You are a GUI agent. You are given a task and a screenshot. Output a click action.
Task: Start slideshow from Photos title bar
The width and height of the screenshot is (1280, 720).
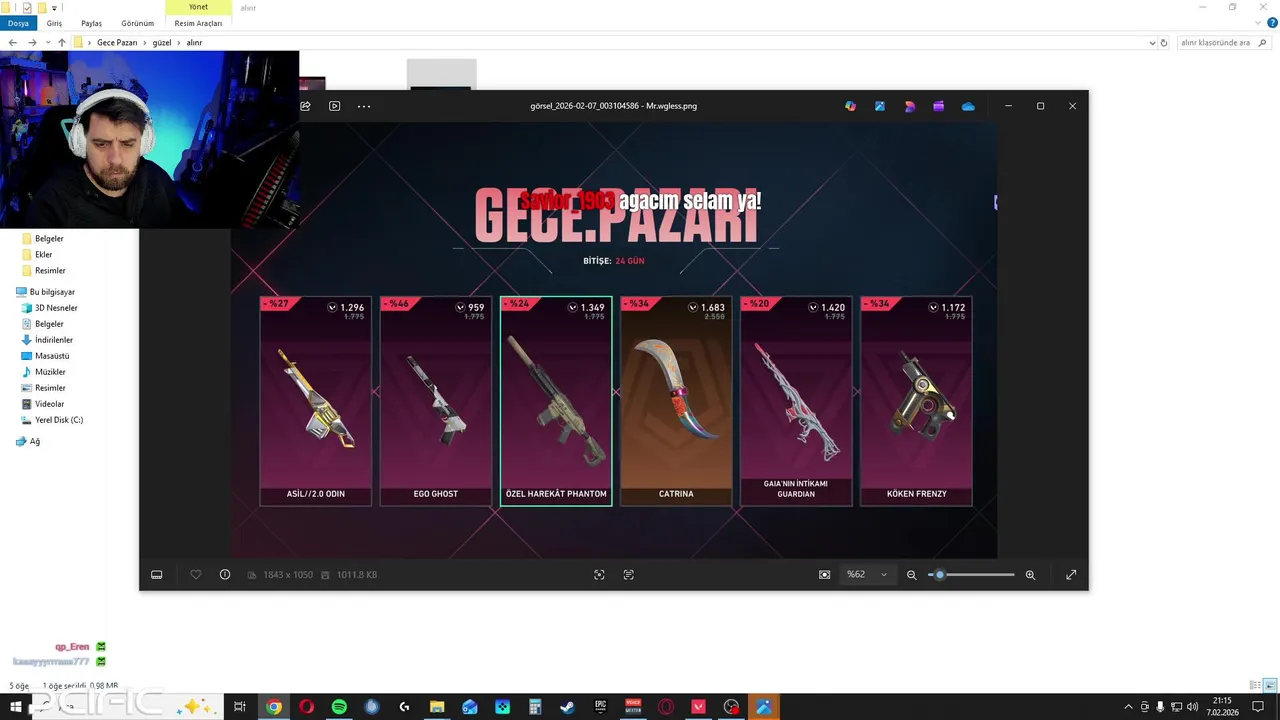335,106
